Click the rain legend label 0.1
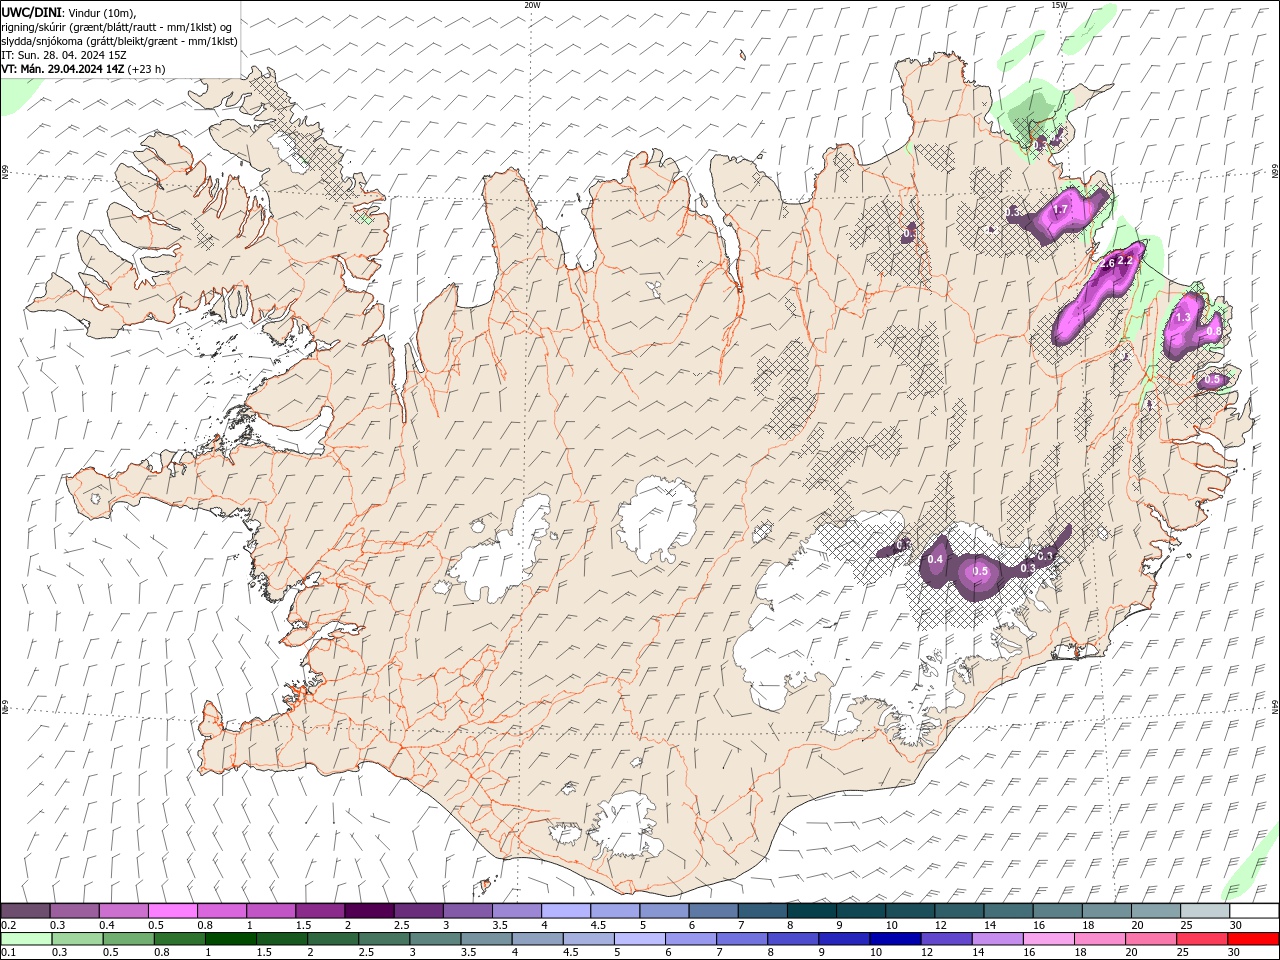 click(x=9, y=952)
